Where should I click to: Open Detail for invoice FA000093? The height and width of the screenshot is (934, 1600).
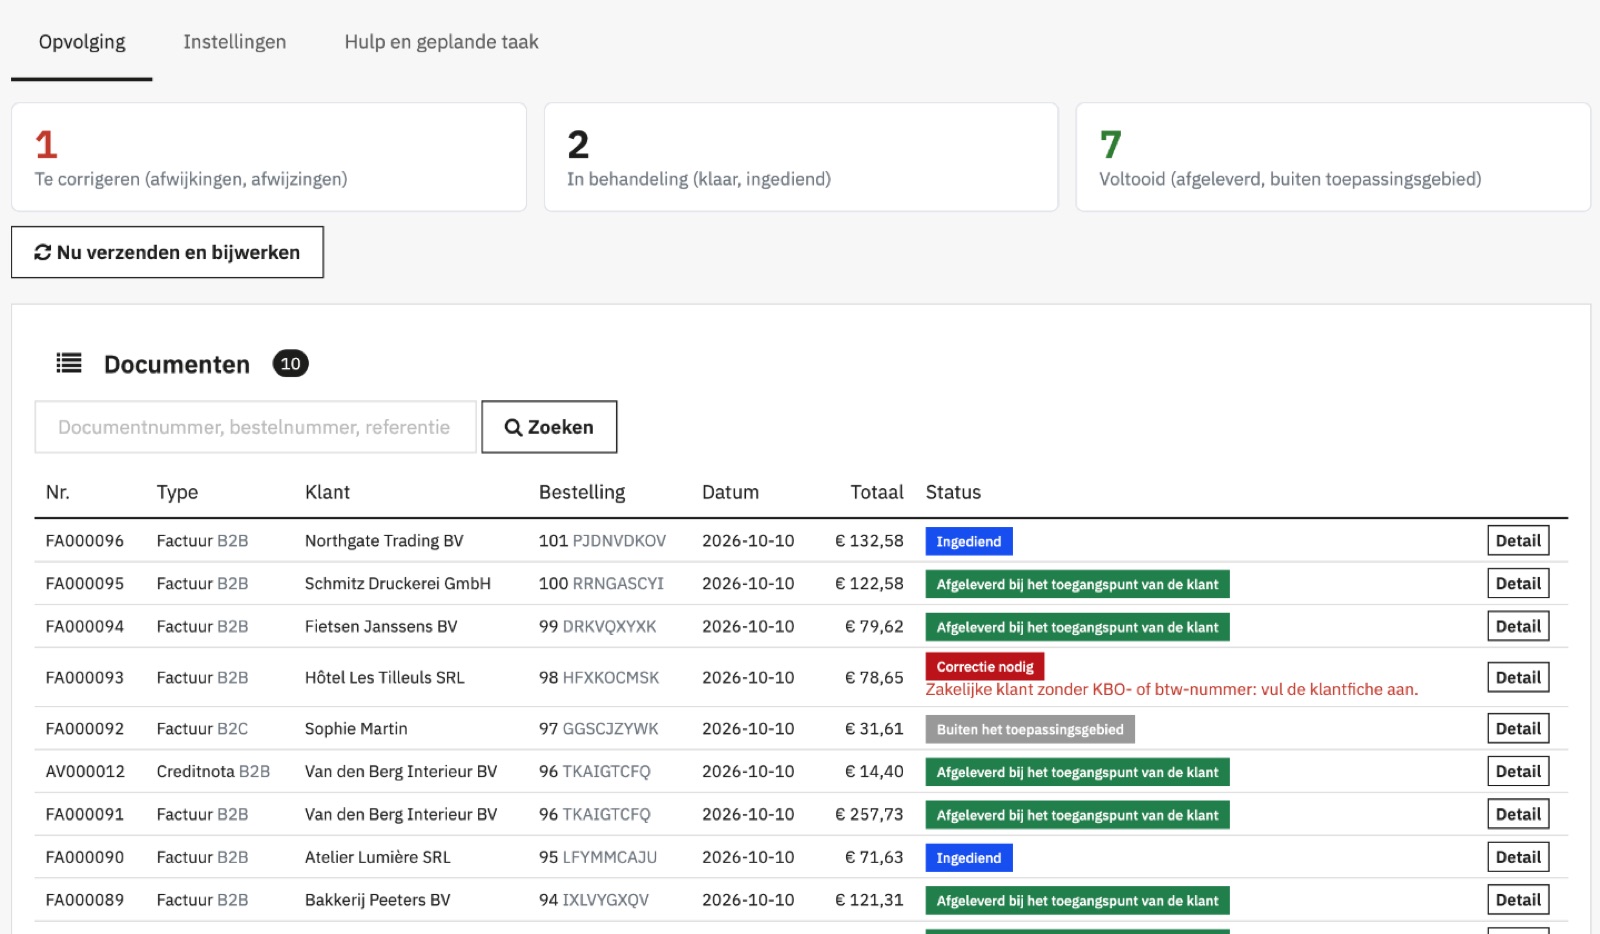pos(1518,678)
